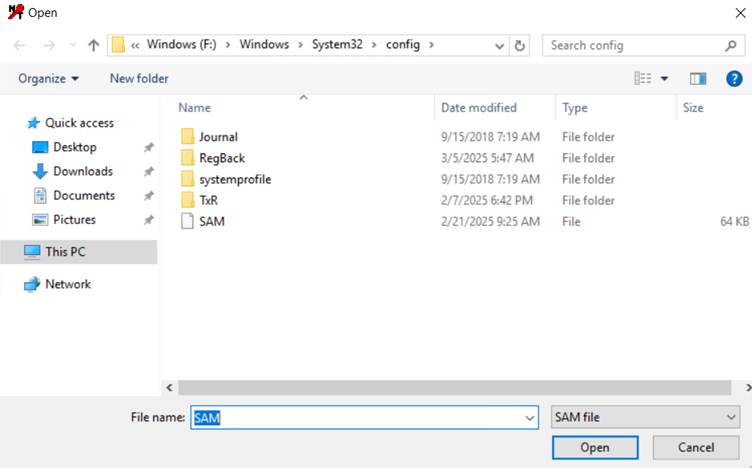Image resolution: width=752 pixels, height=468 pixels.
Task: Select the System32 breadcrumb segment
Action: pyautogui.click(x=337, y=45)
